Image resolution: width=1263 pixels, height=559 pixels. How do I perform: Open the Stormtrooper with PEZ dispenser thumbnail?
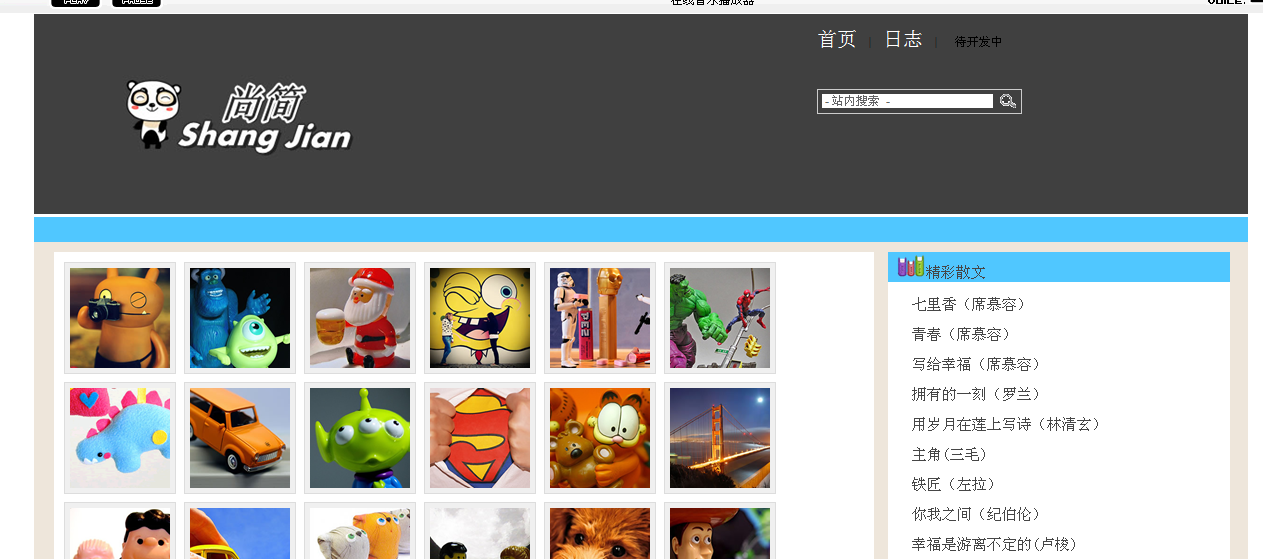600,318
